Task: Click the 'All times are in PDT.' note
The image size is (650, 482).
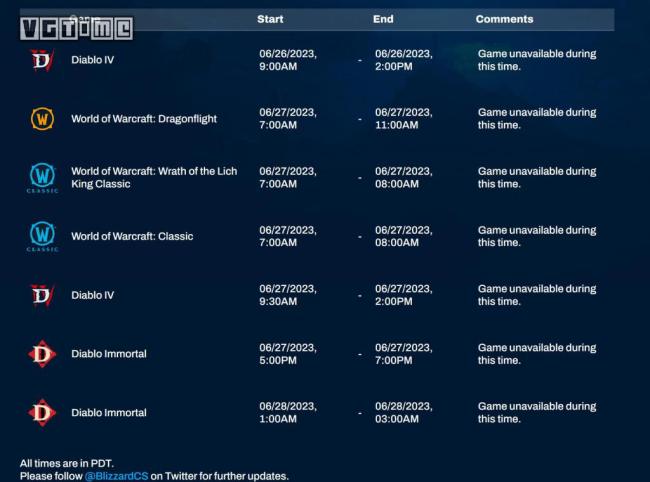Action: (67, 463)
